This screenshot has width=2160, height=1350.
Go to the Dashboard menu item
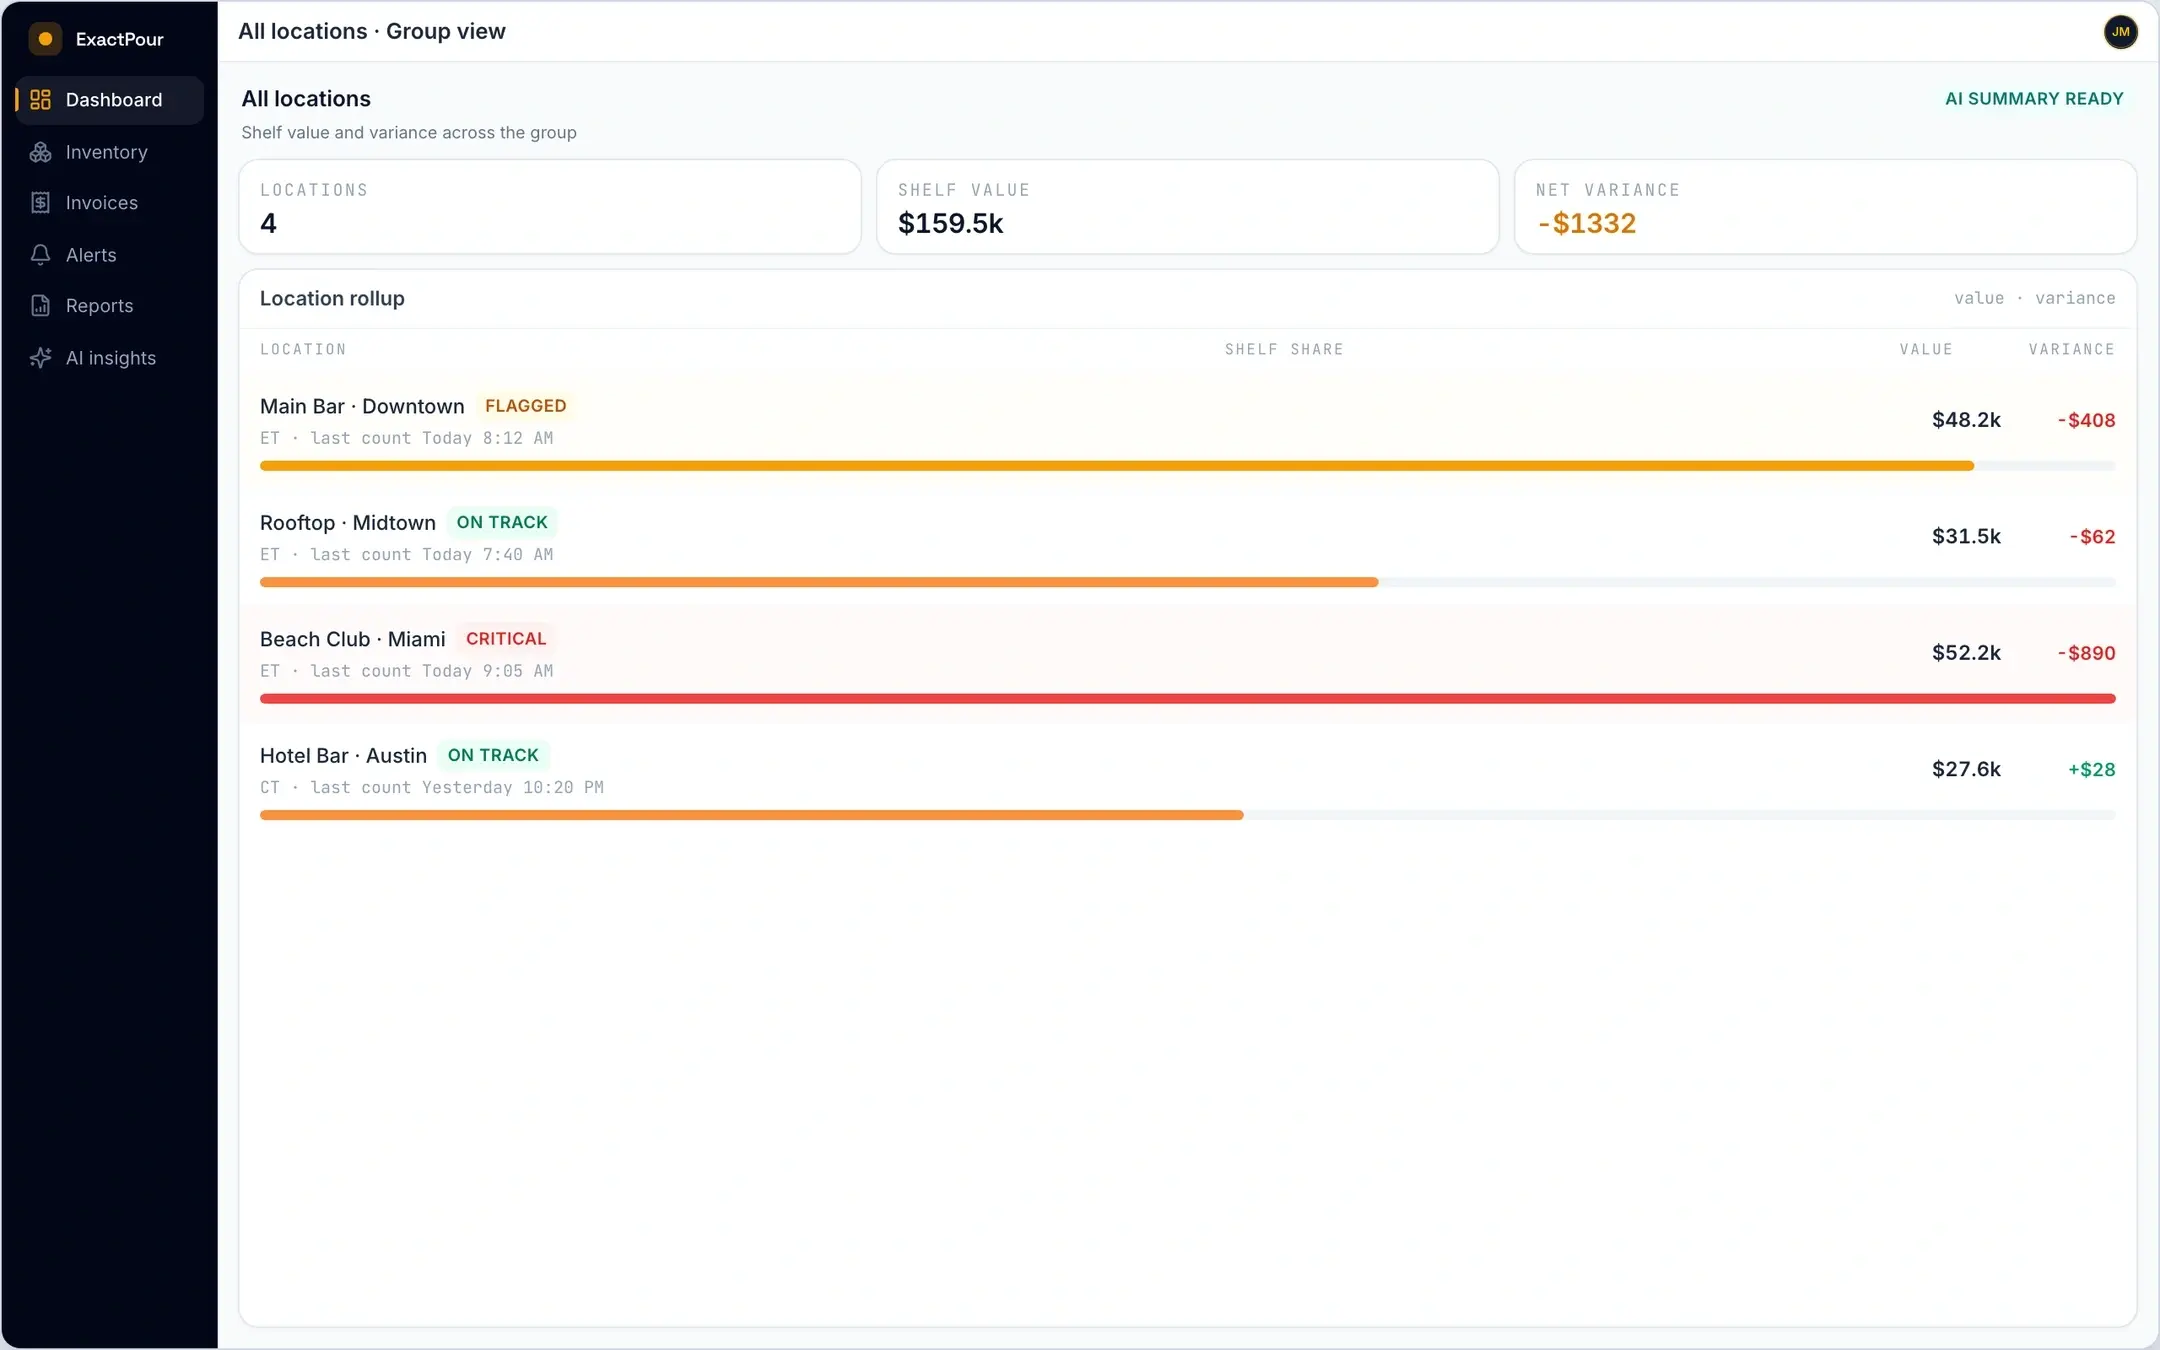coord(110,100)
